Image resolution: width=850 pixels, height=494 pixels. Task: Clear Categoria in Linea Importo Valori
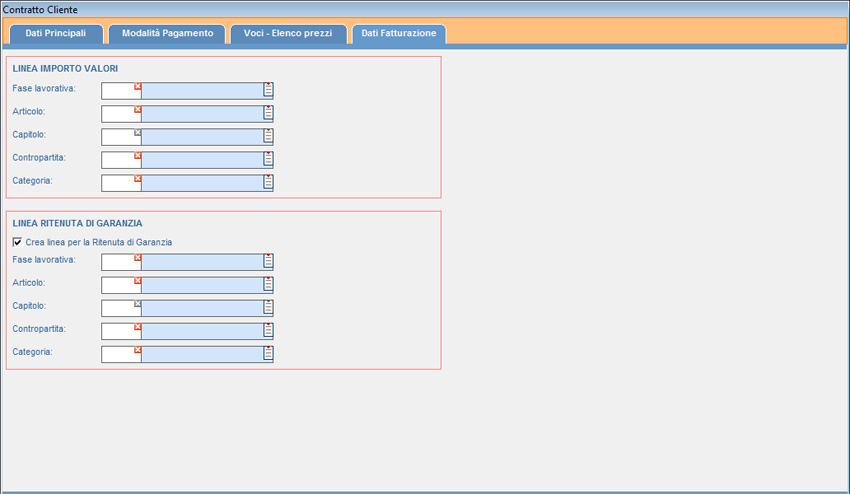click(138, 179)
